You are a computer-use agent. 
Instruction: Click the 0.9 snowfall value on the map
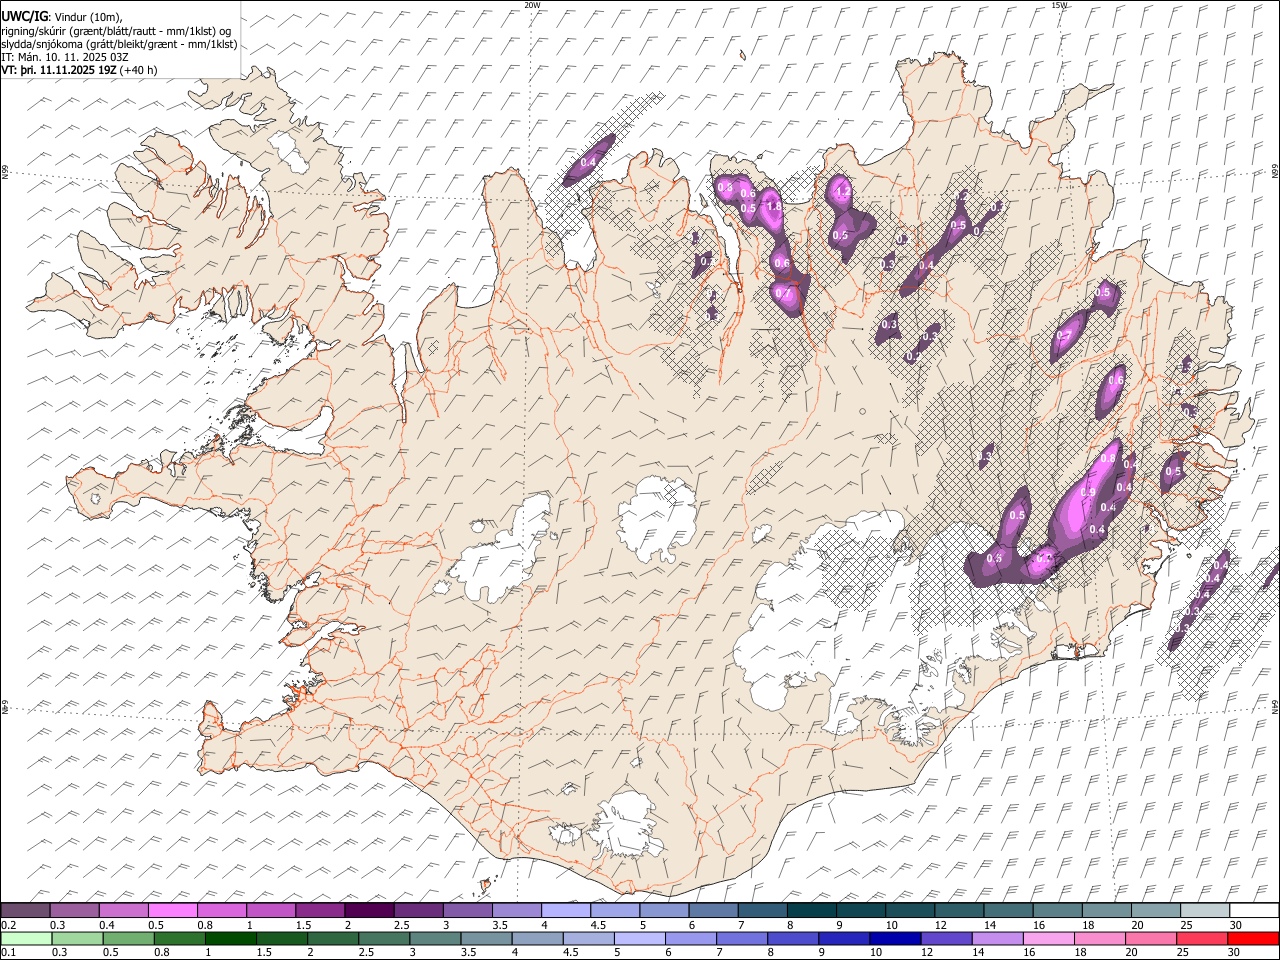1088,492
